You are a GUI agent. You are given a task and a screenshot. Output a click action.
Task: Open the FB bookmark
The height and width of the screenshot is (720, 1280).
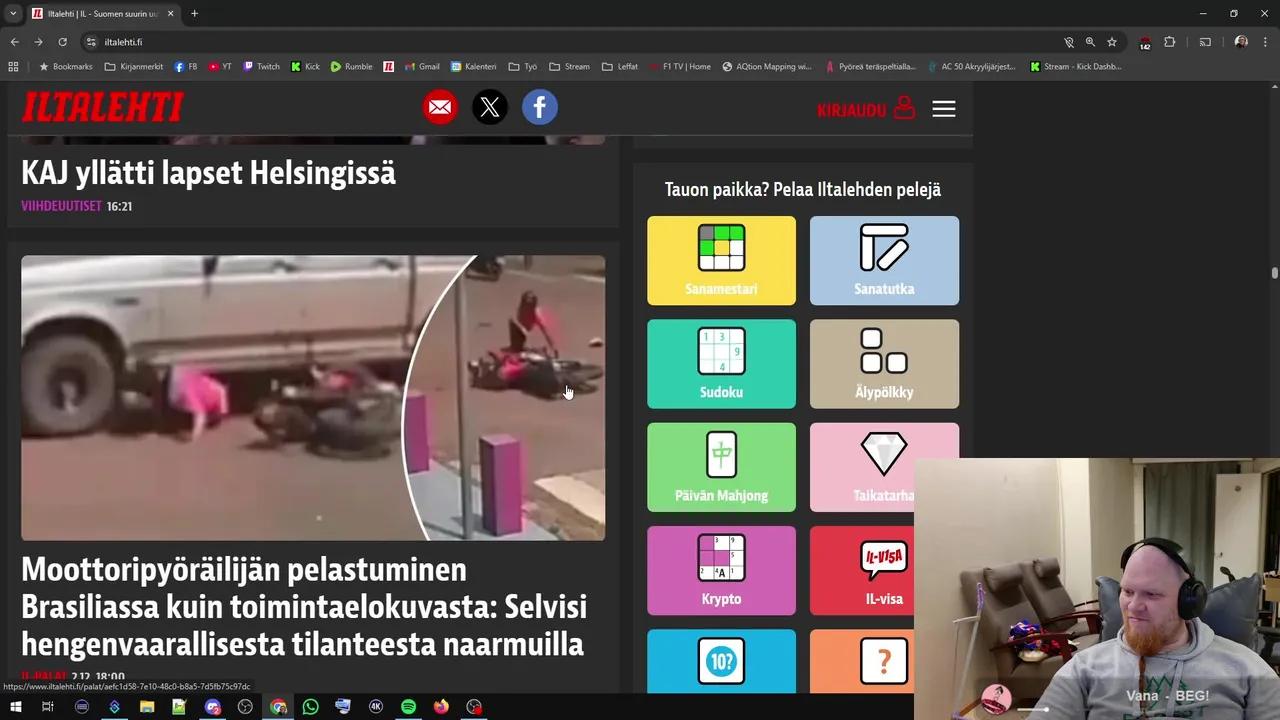pyautogui.click(x=186, y=67)
